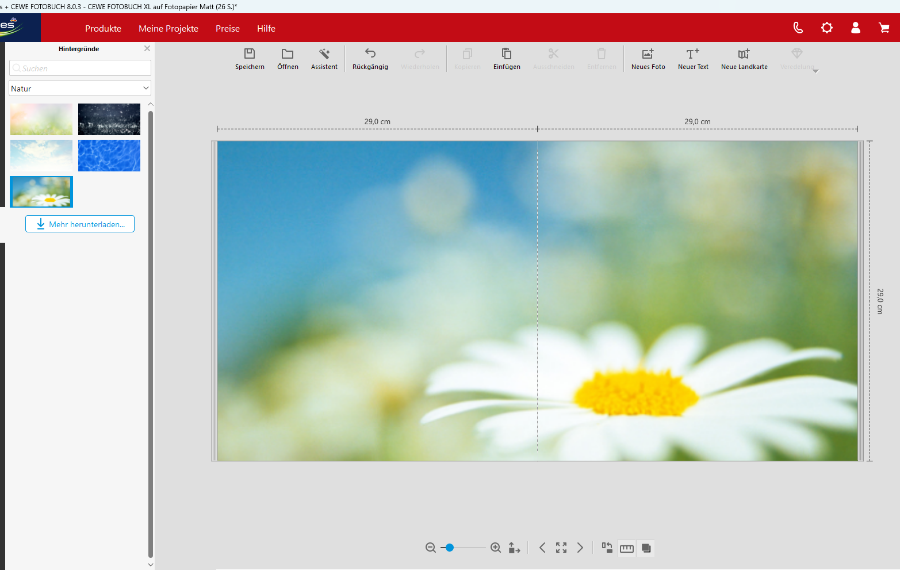Image resolution: width=900 pixels, height=570 pixels.
Task: Open the Meine Projekte menu
Action: pyautogui.click(x=168, y=28)
